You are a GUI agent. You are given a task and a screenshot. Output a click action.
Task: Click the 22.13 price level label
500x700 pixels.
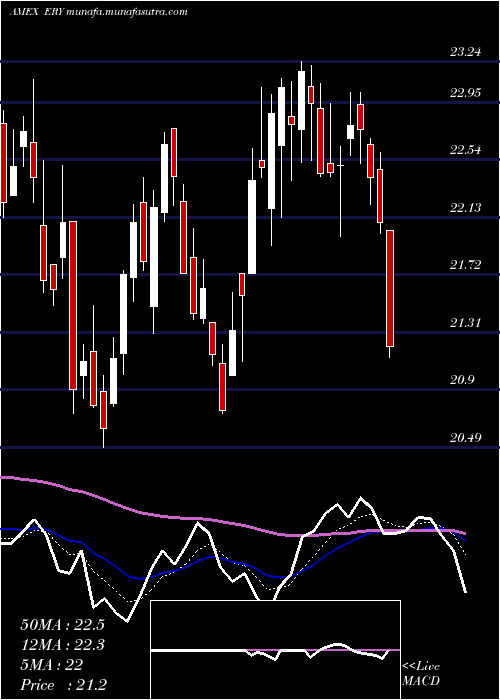click(465, 208)
